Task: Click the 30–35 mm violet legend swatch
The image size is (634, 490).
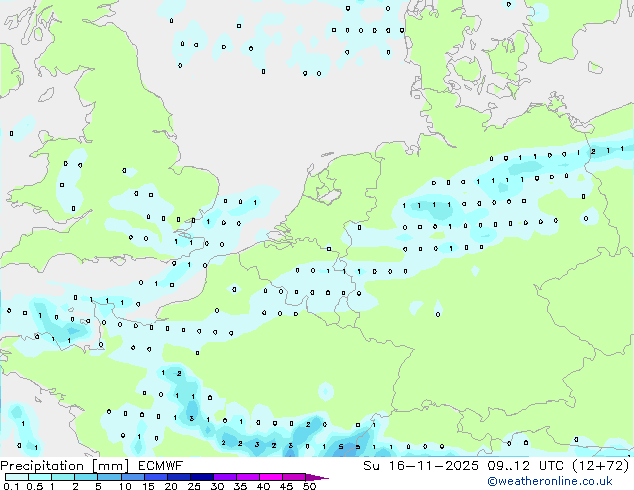Action: click(x=225, y=477)
